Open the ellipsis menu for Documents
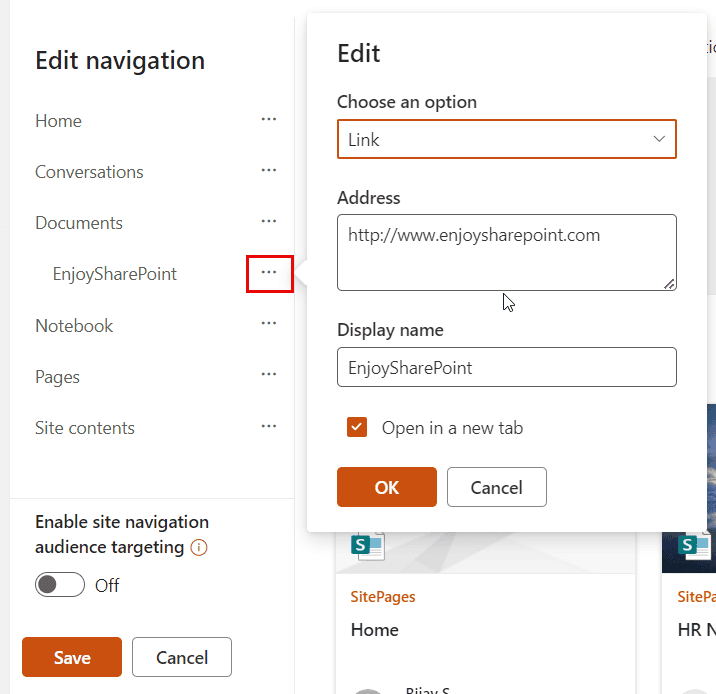The width and height of the screenshot is (716, 694). point(268,221)
